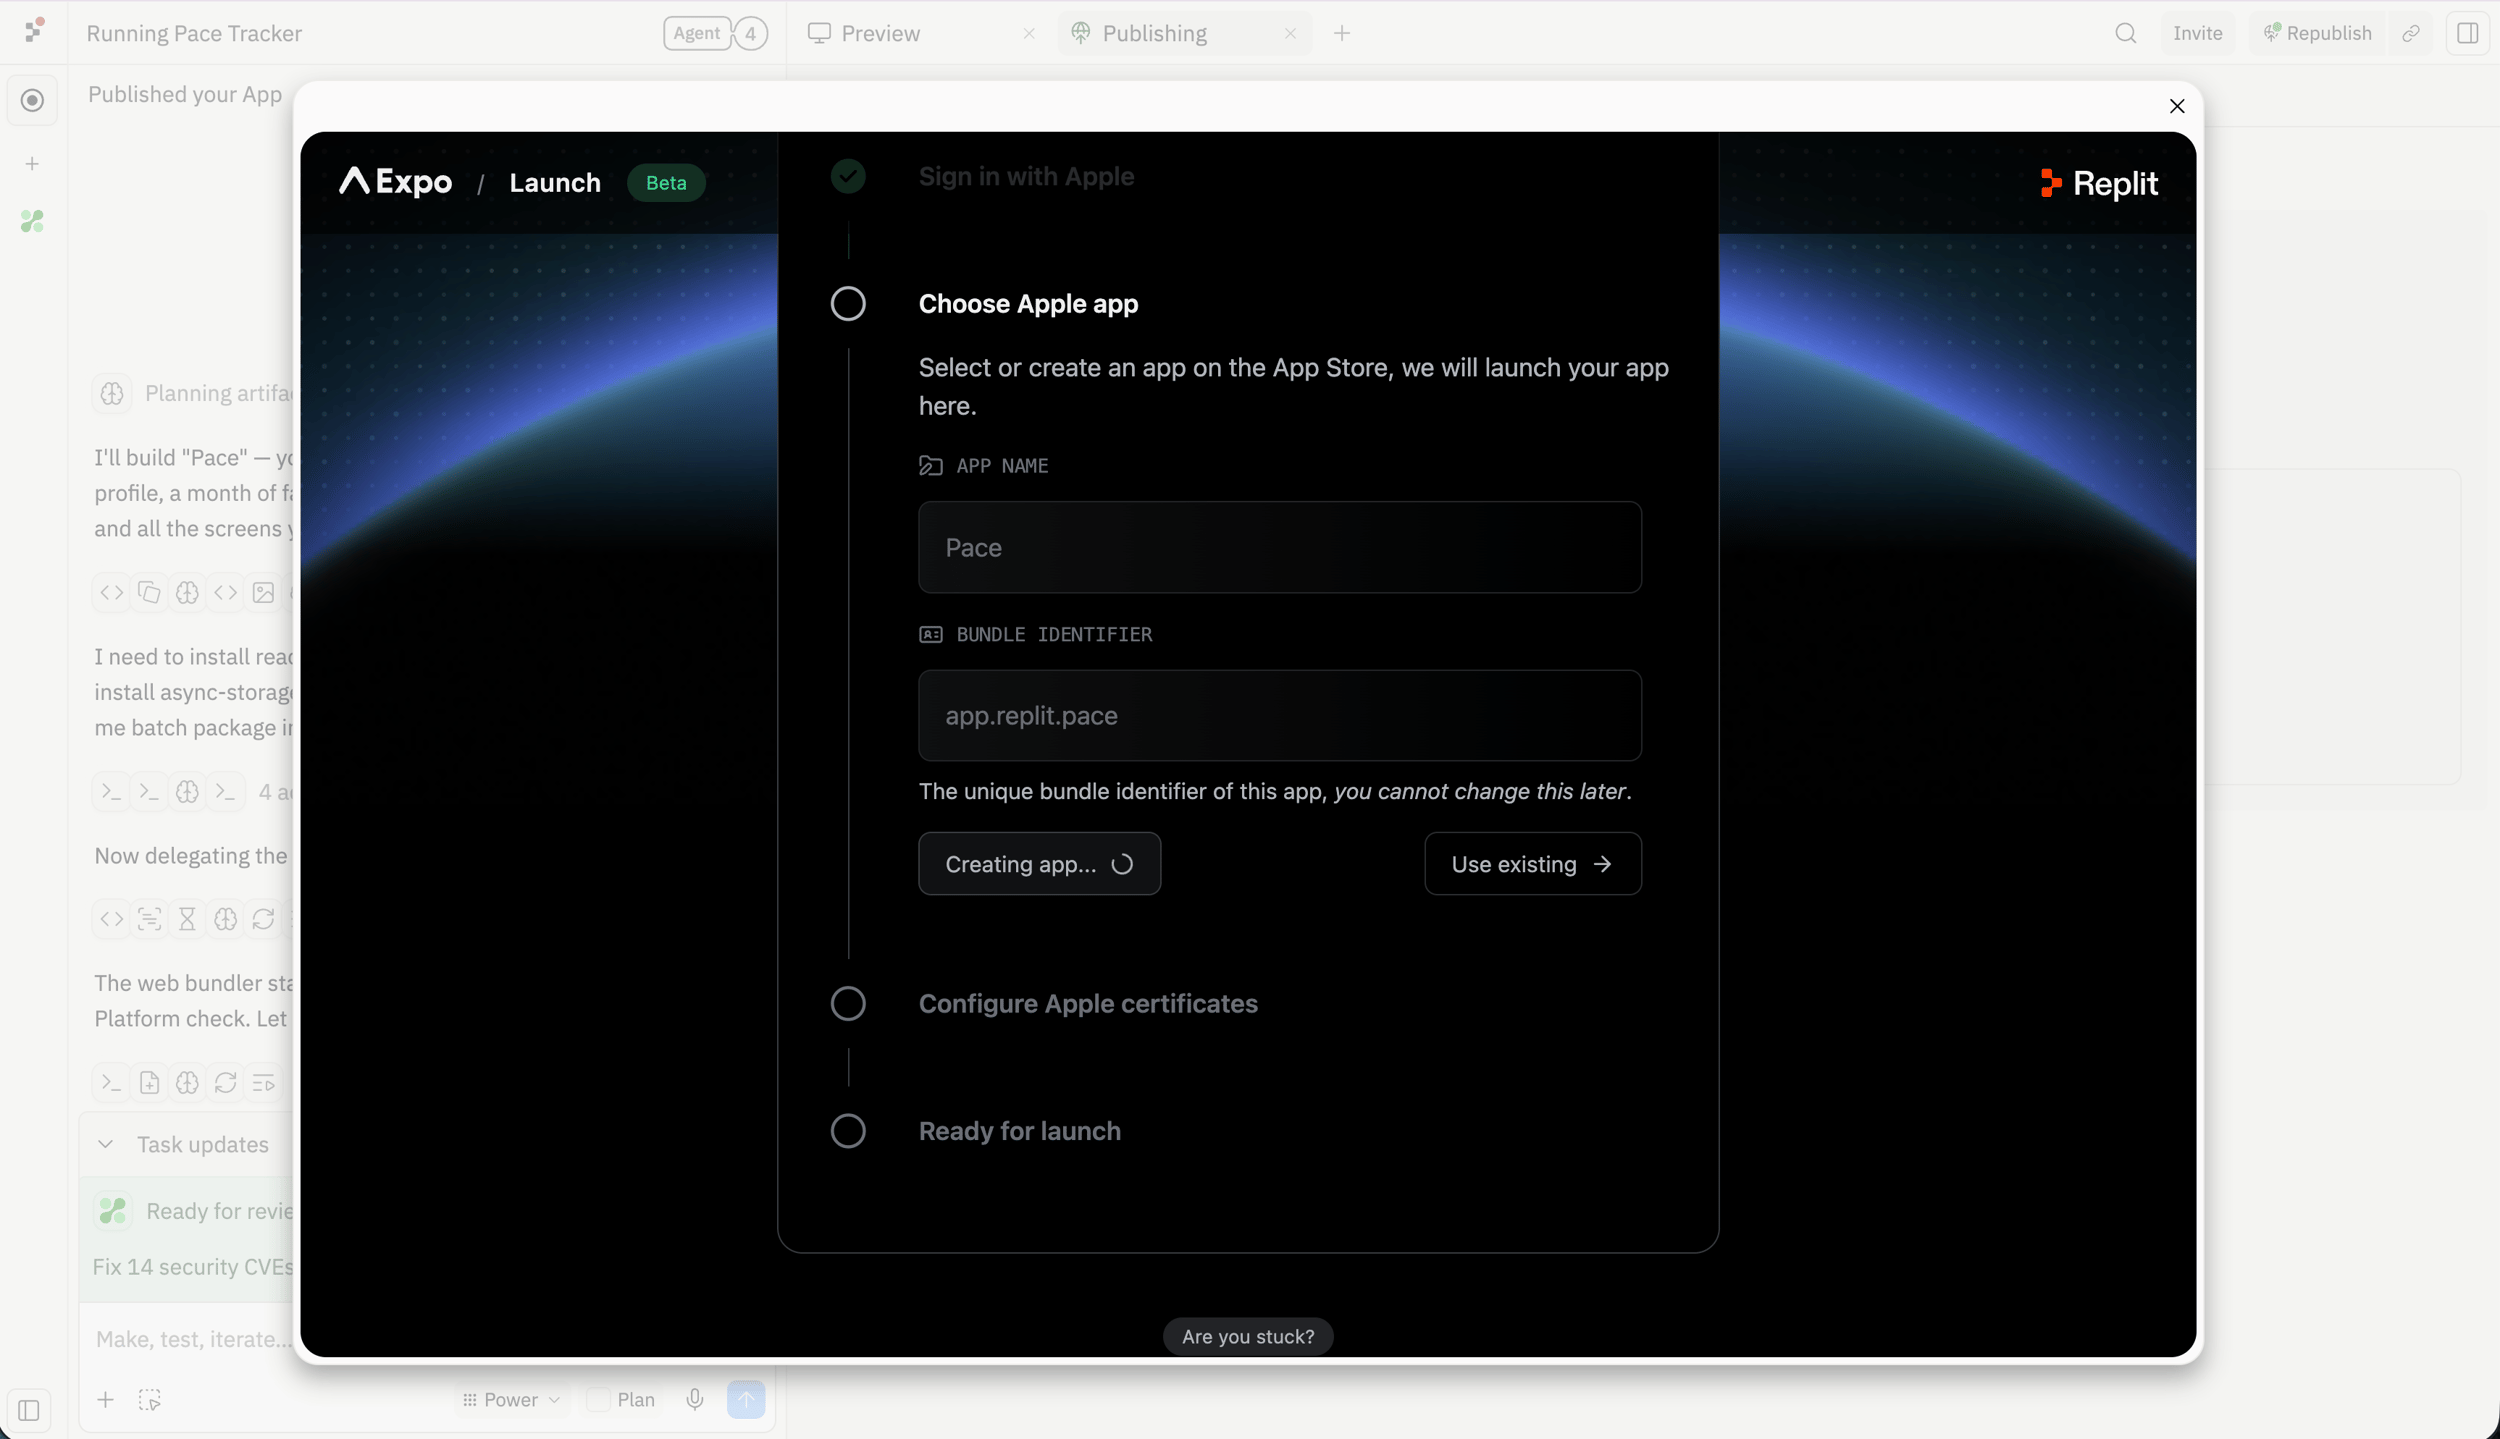This screenshot has width=2500, height=1439.
Task: Click the element selector icon in chat box
Action: click(x=149, y=1399)
